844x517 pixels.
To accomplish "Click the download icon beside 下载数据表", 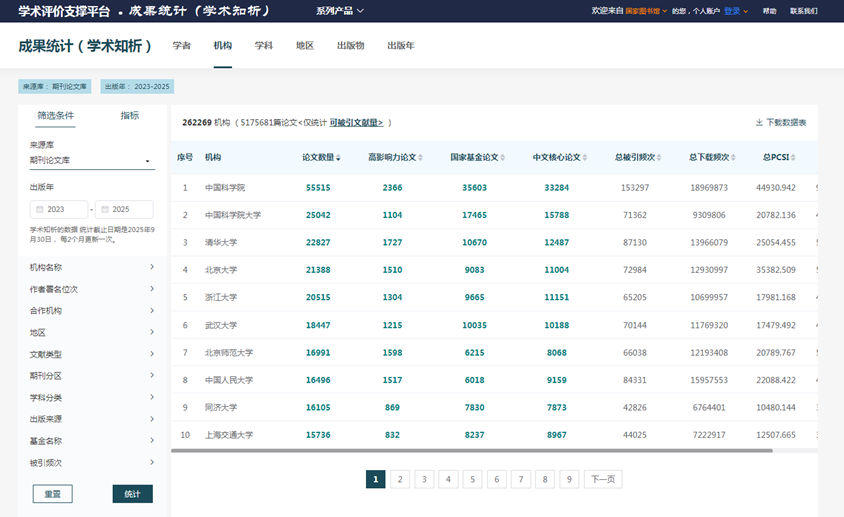I will [x=759, y=123].
